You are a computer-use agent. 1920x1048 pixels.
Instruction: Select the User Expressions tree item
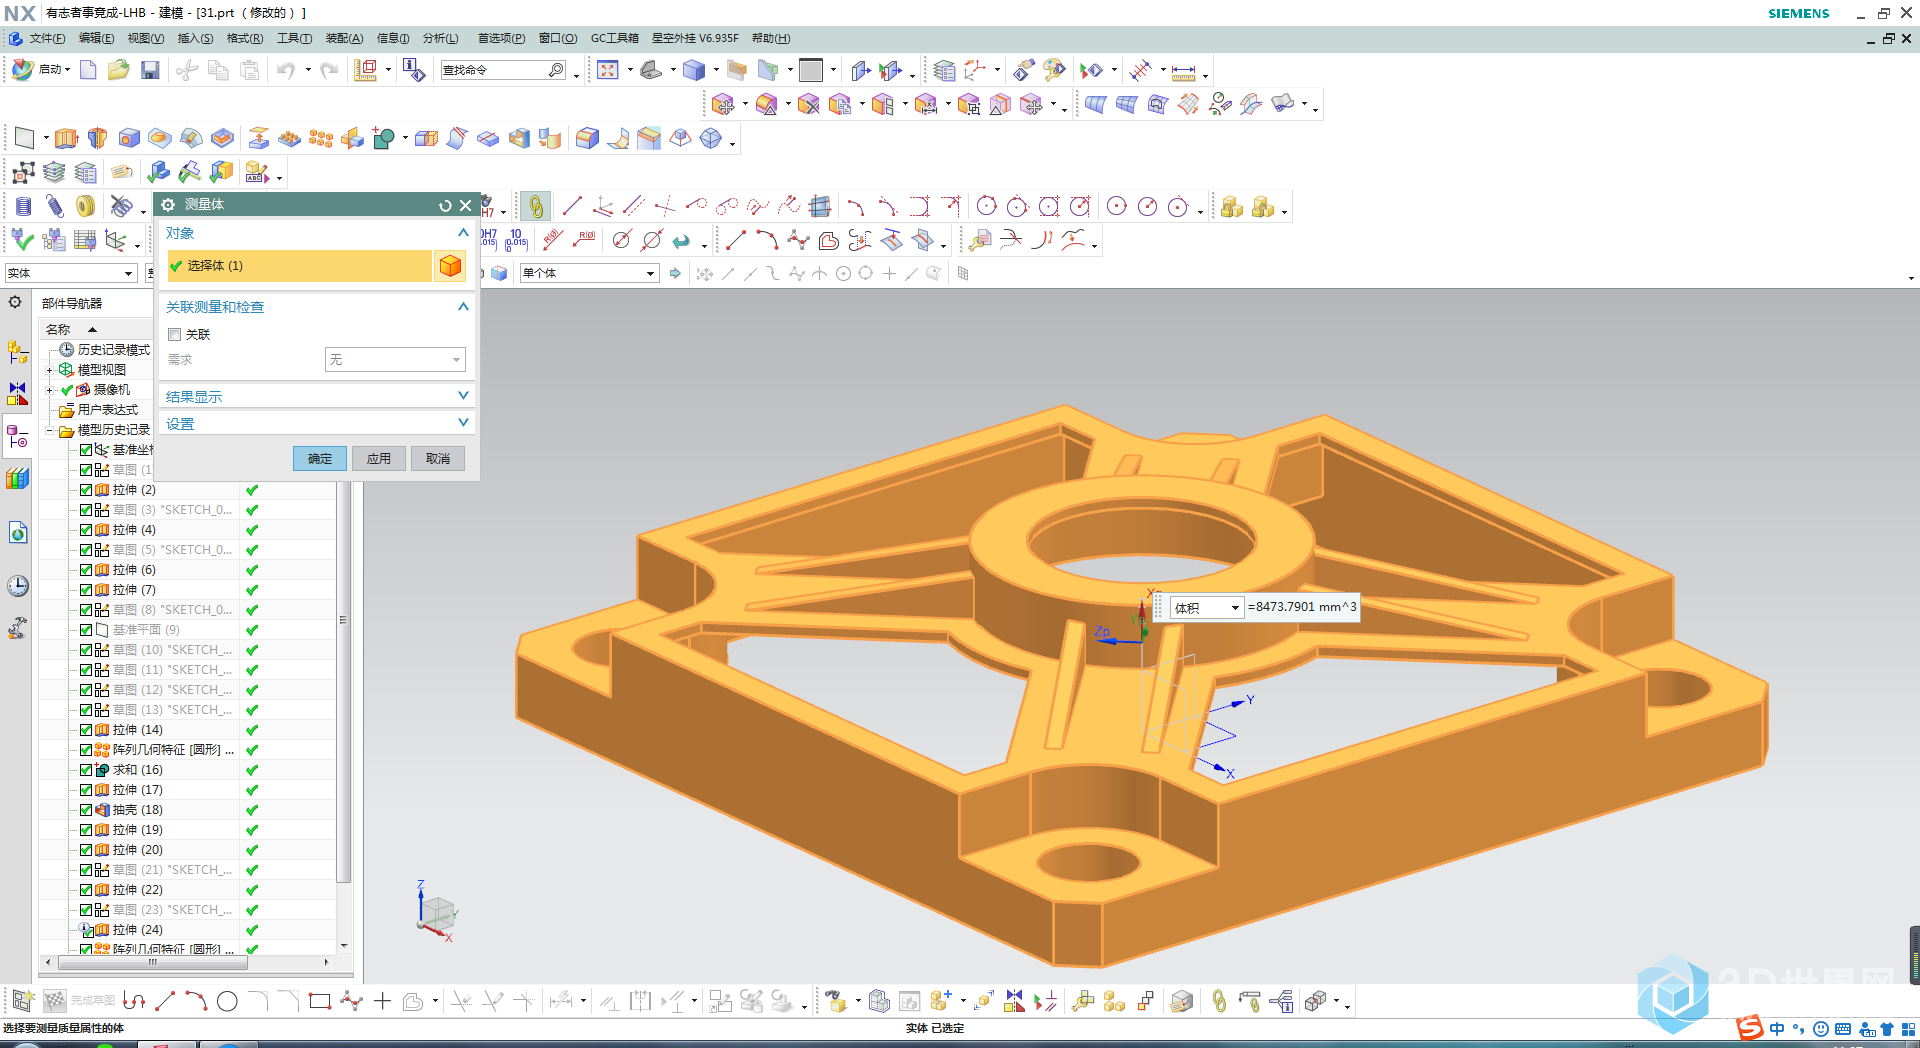click(98, 410)
